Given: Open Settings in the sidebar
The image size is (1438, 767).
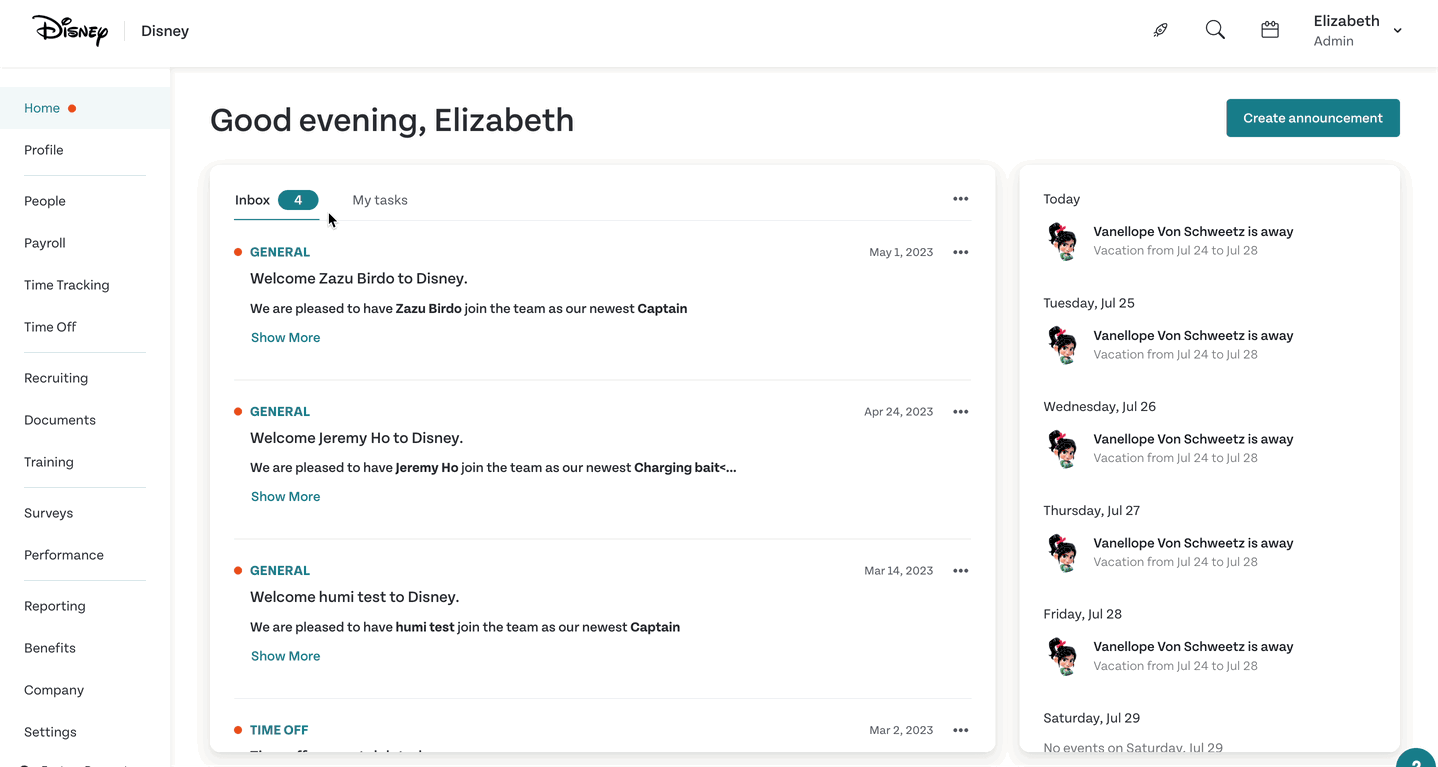Looking at the screenshot, I should tap(50, 732).
